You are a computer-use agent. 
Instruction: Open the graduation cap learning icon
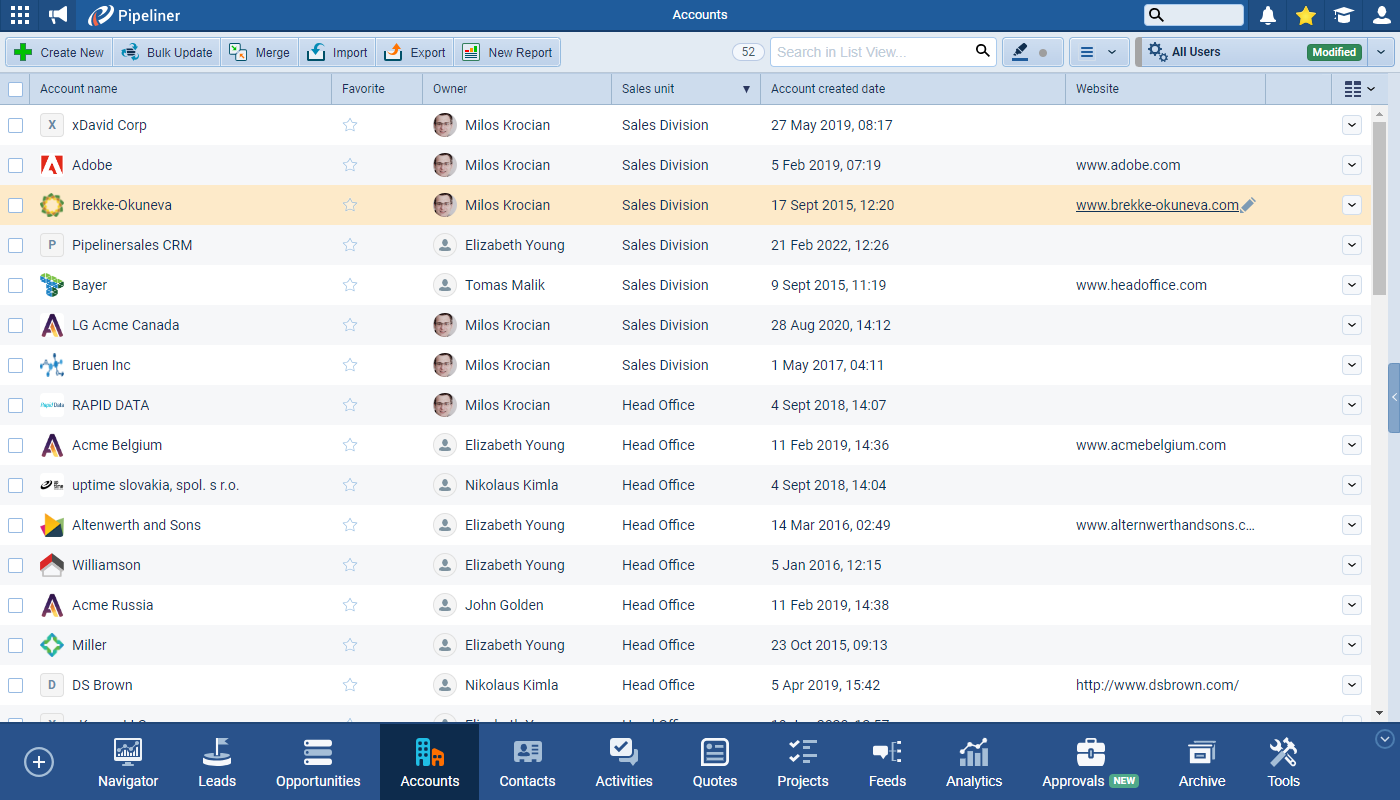pyautogui.click(x=1343, y=15)
